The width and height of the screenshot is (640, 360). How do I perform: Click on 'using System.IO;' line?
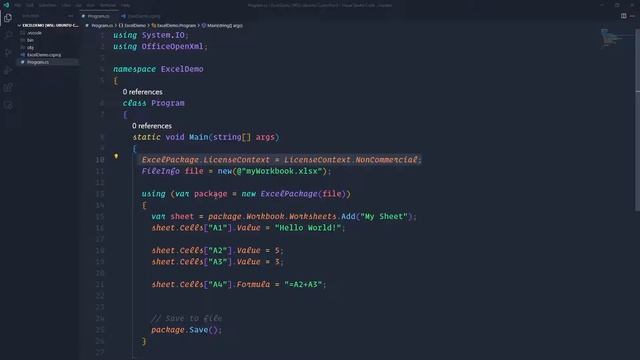point(151,35)
